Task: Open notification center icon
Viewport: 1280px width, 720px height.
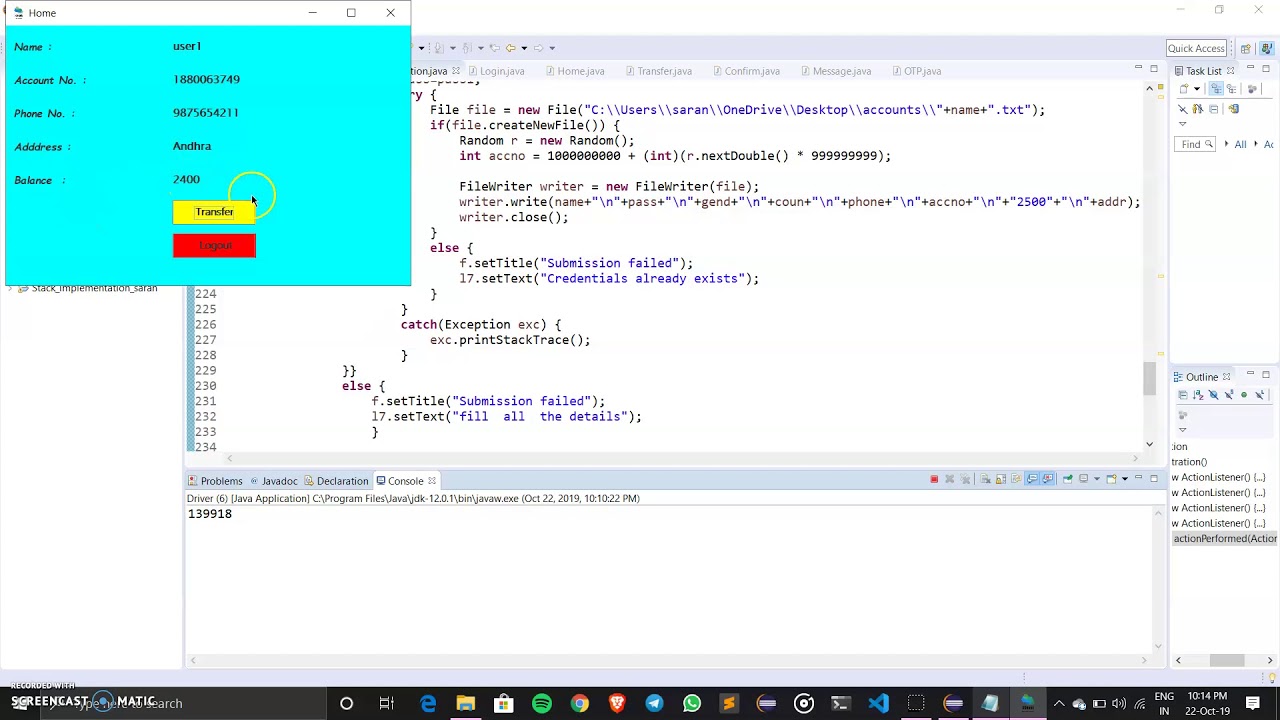Action: coord(1253,704)
